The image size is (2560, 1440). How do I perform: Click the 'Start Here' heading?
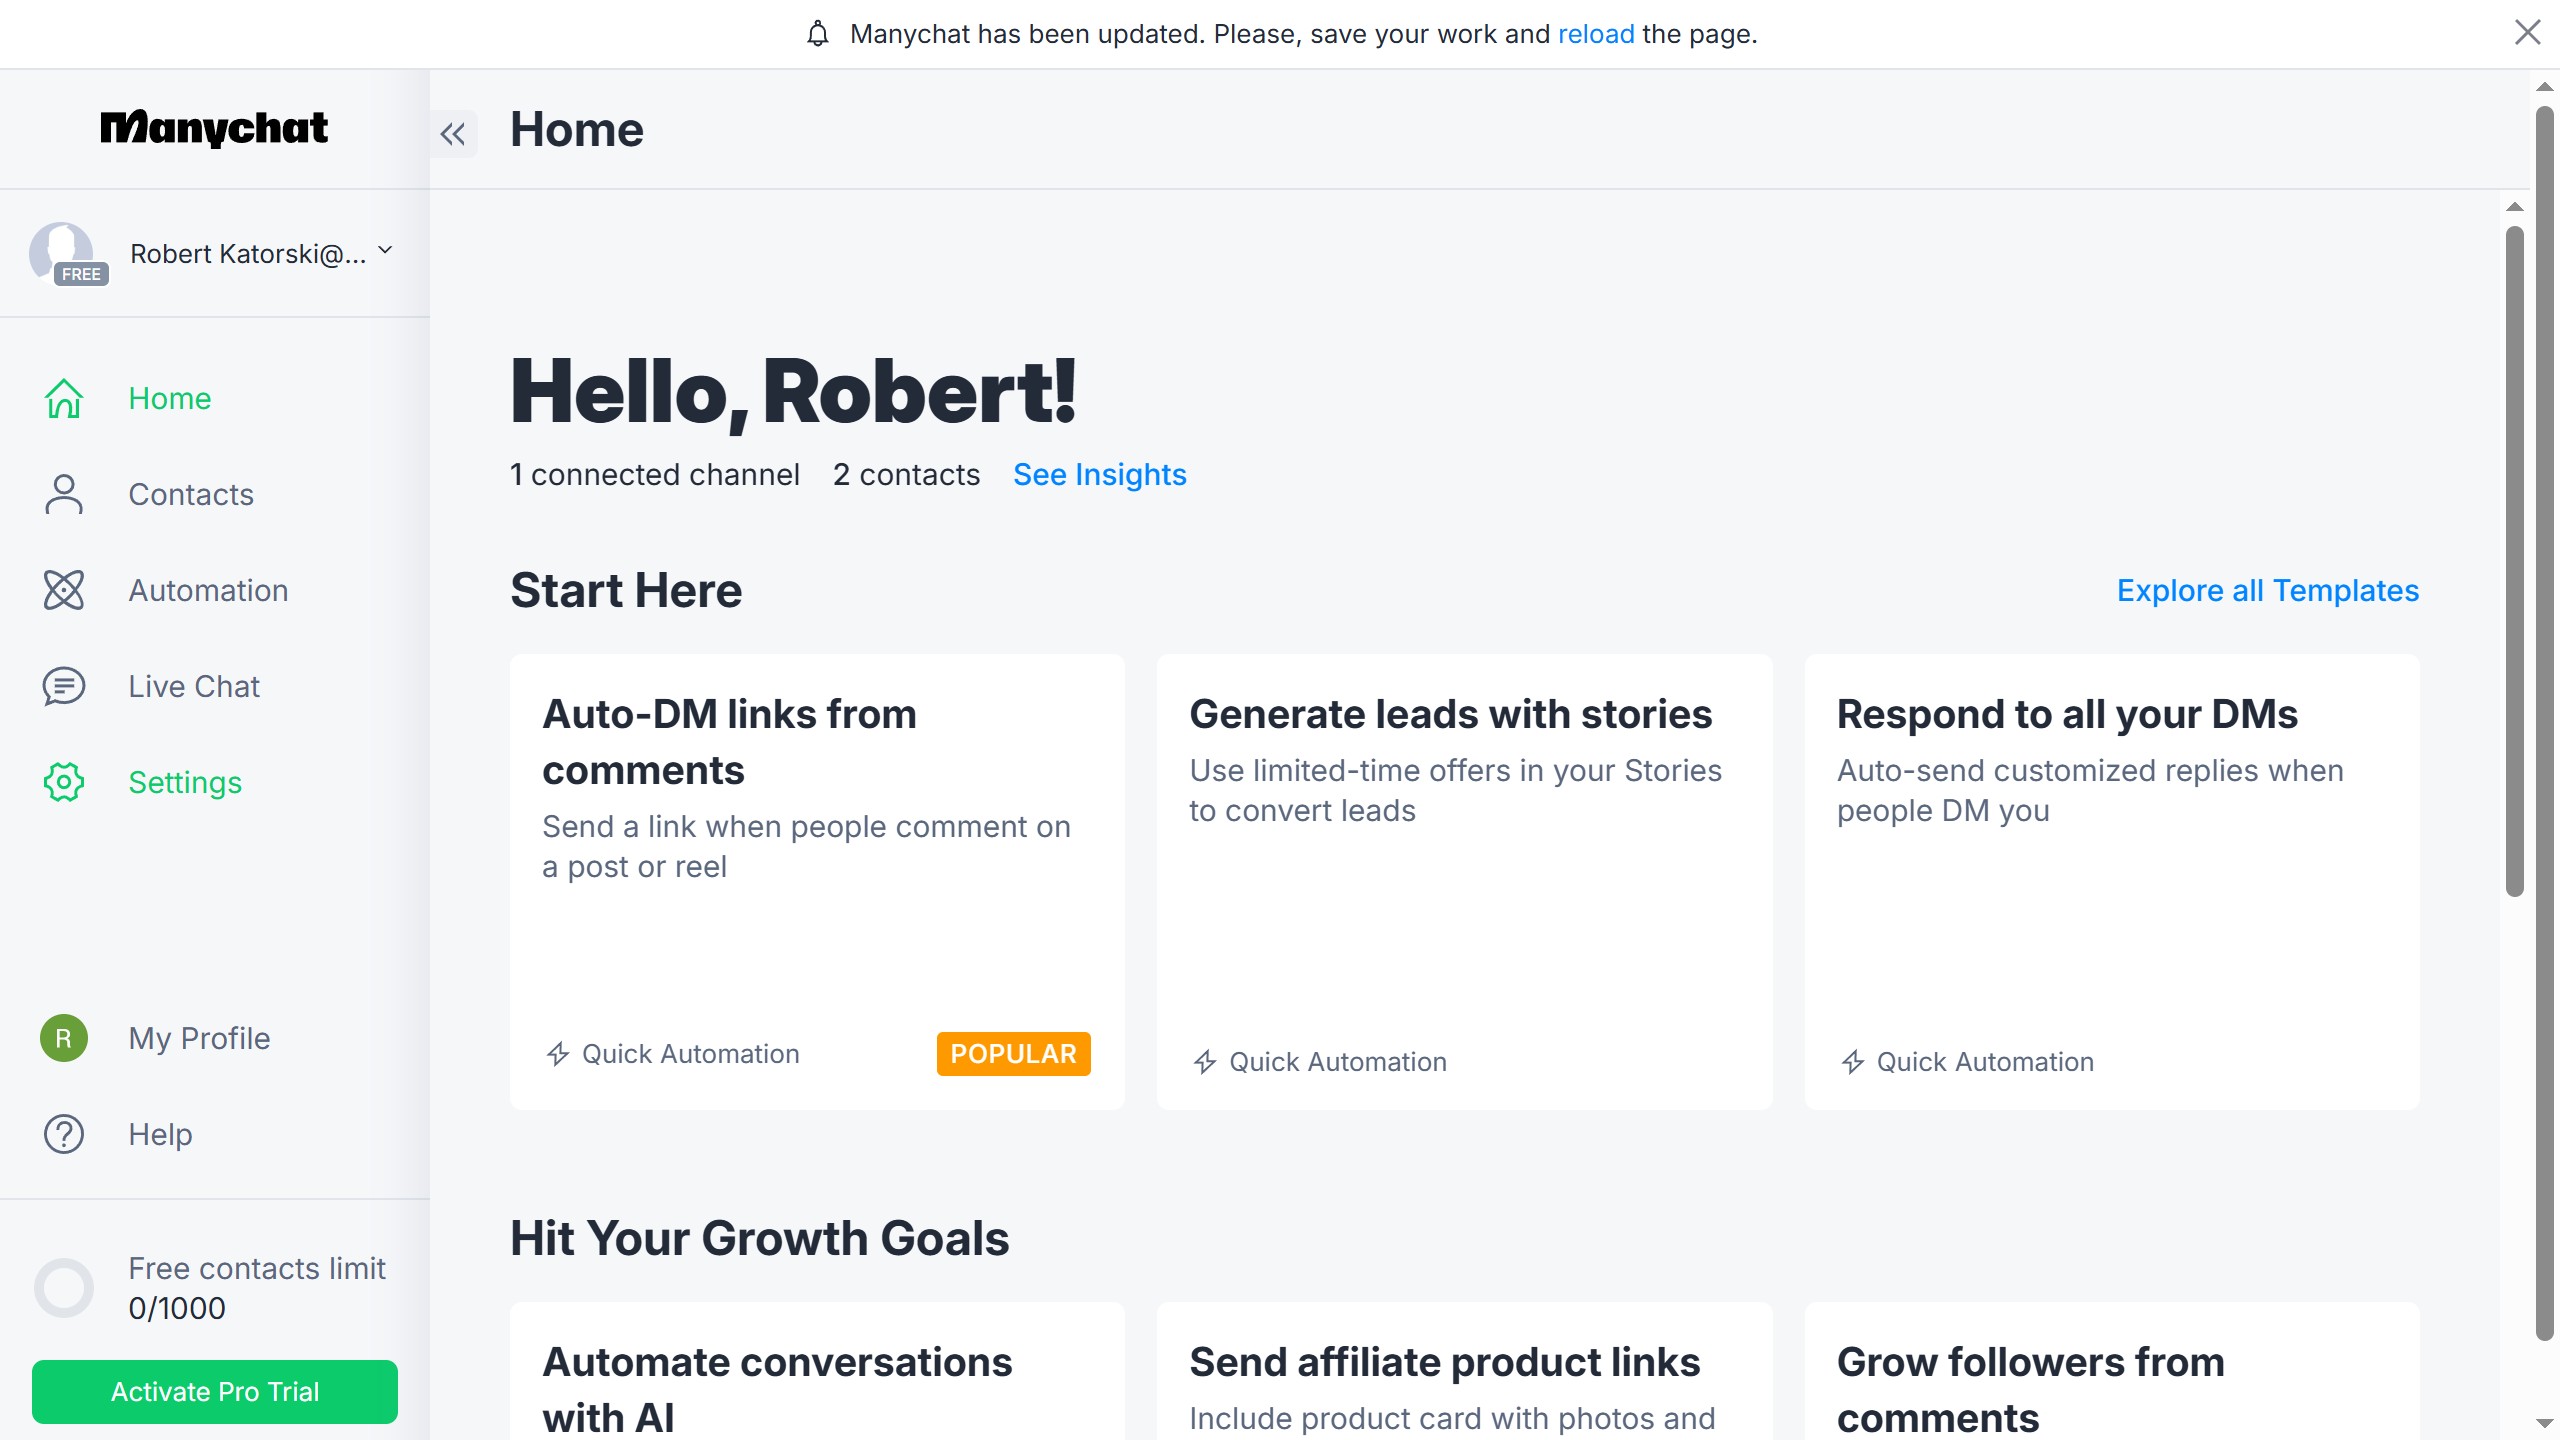626,590
